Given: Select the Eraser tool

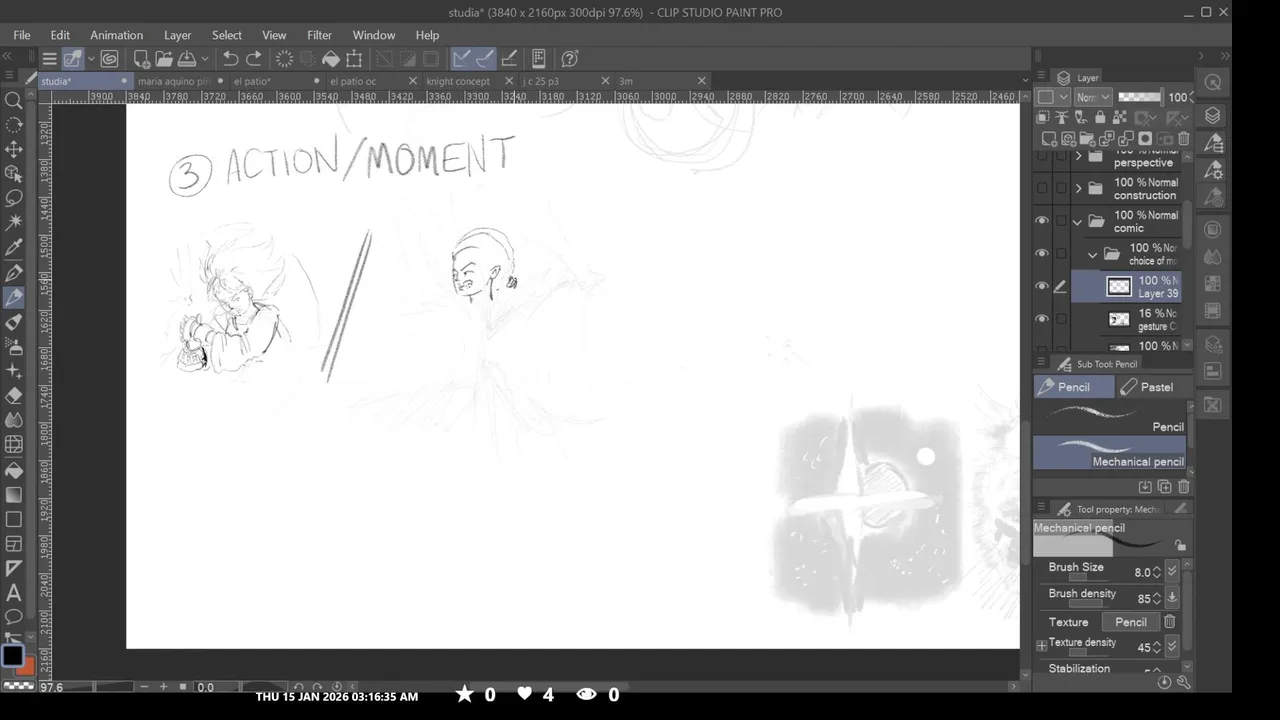Looking at the screenshot, I should tap(14, 396).
